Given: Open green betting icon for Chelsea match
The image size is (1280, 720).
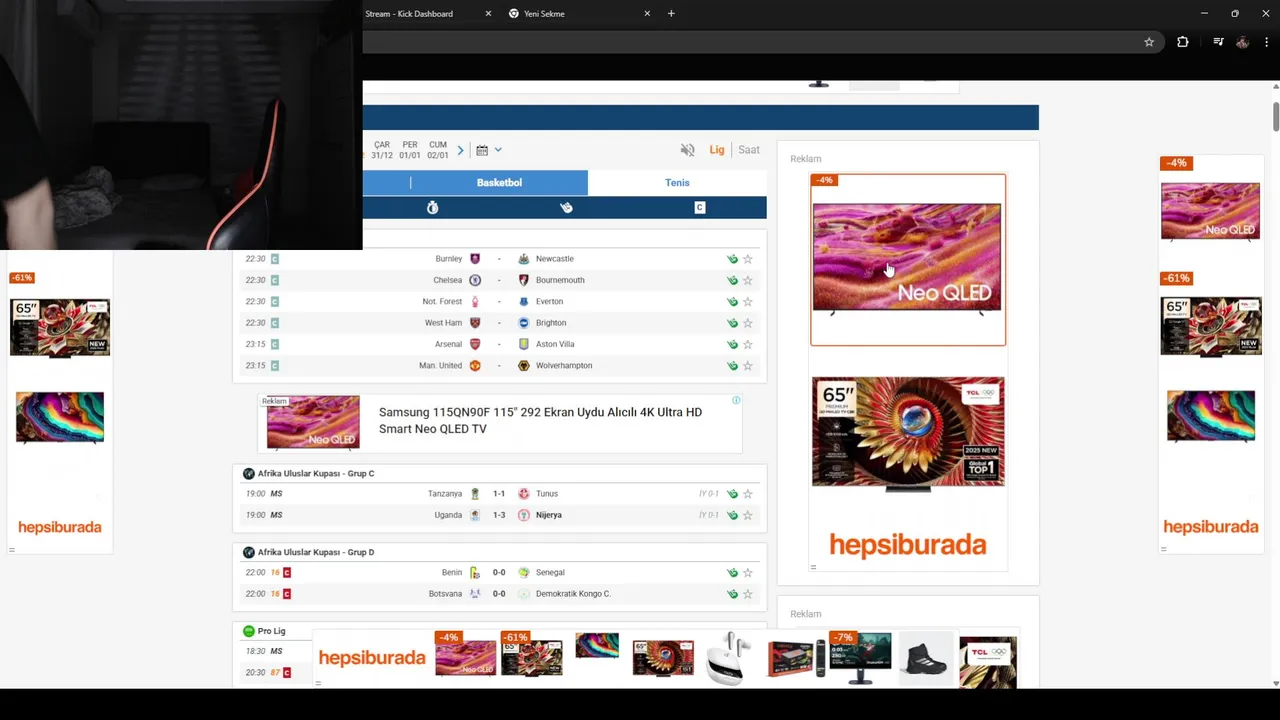Looking at the screenshot, I should coord(732,280).
